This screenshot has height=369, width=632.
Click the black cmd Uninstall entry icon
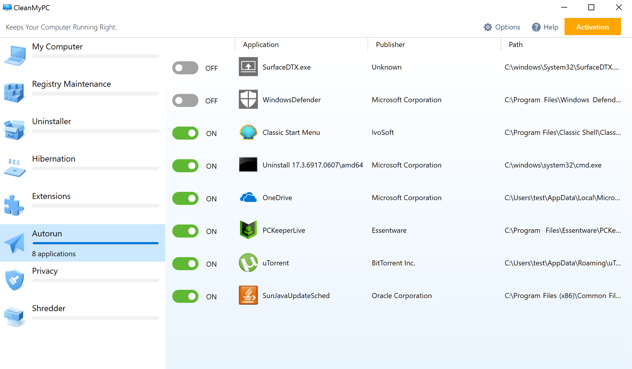(248, 165)
